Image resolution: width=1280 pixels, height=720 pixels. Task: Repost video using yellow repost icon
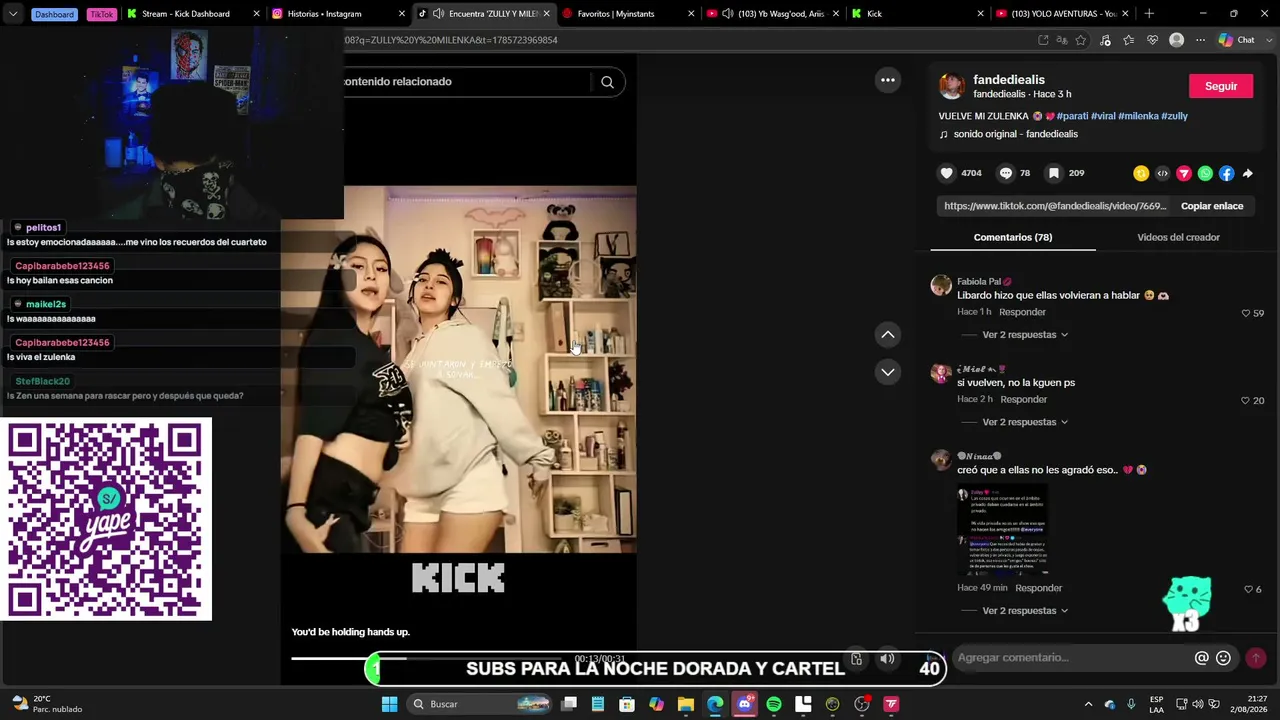coord(1141,173)
